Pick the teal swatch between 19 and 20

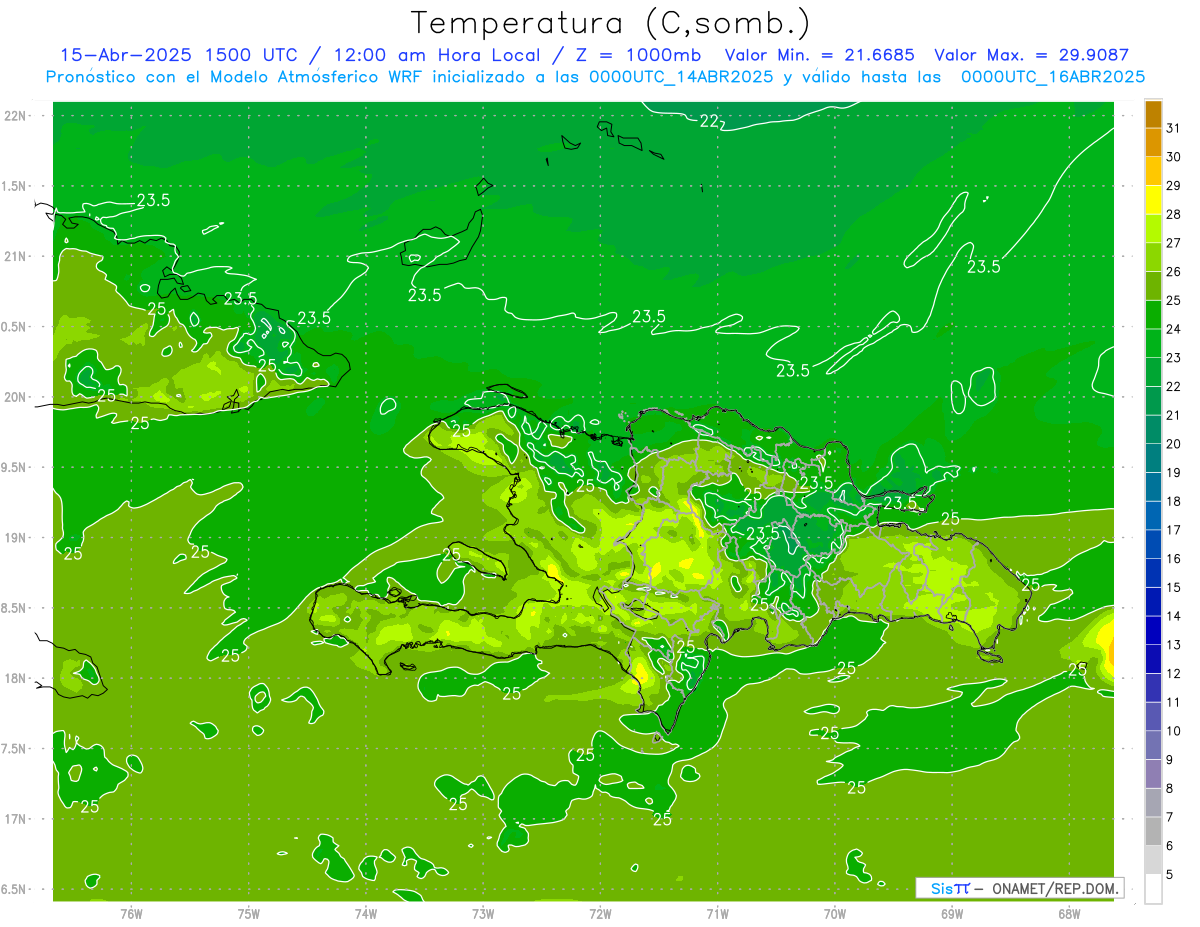(1153, 458)
